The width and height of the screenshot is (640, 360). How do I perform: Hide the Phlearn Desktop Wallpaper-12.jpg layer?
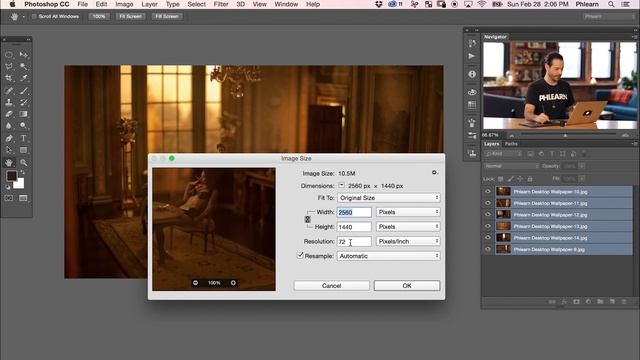click(488, 215)
